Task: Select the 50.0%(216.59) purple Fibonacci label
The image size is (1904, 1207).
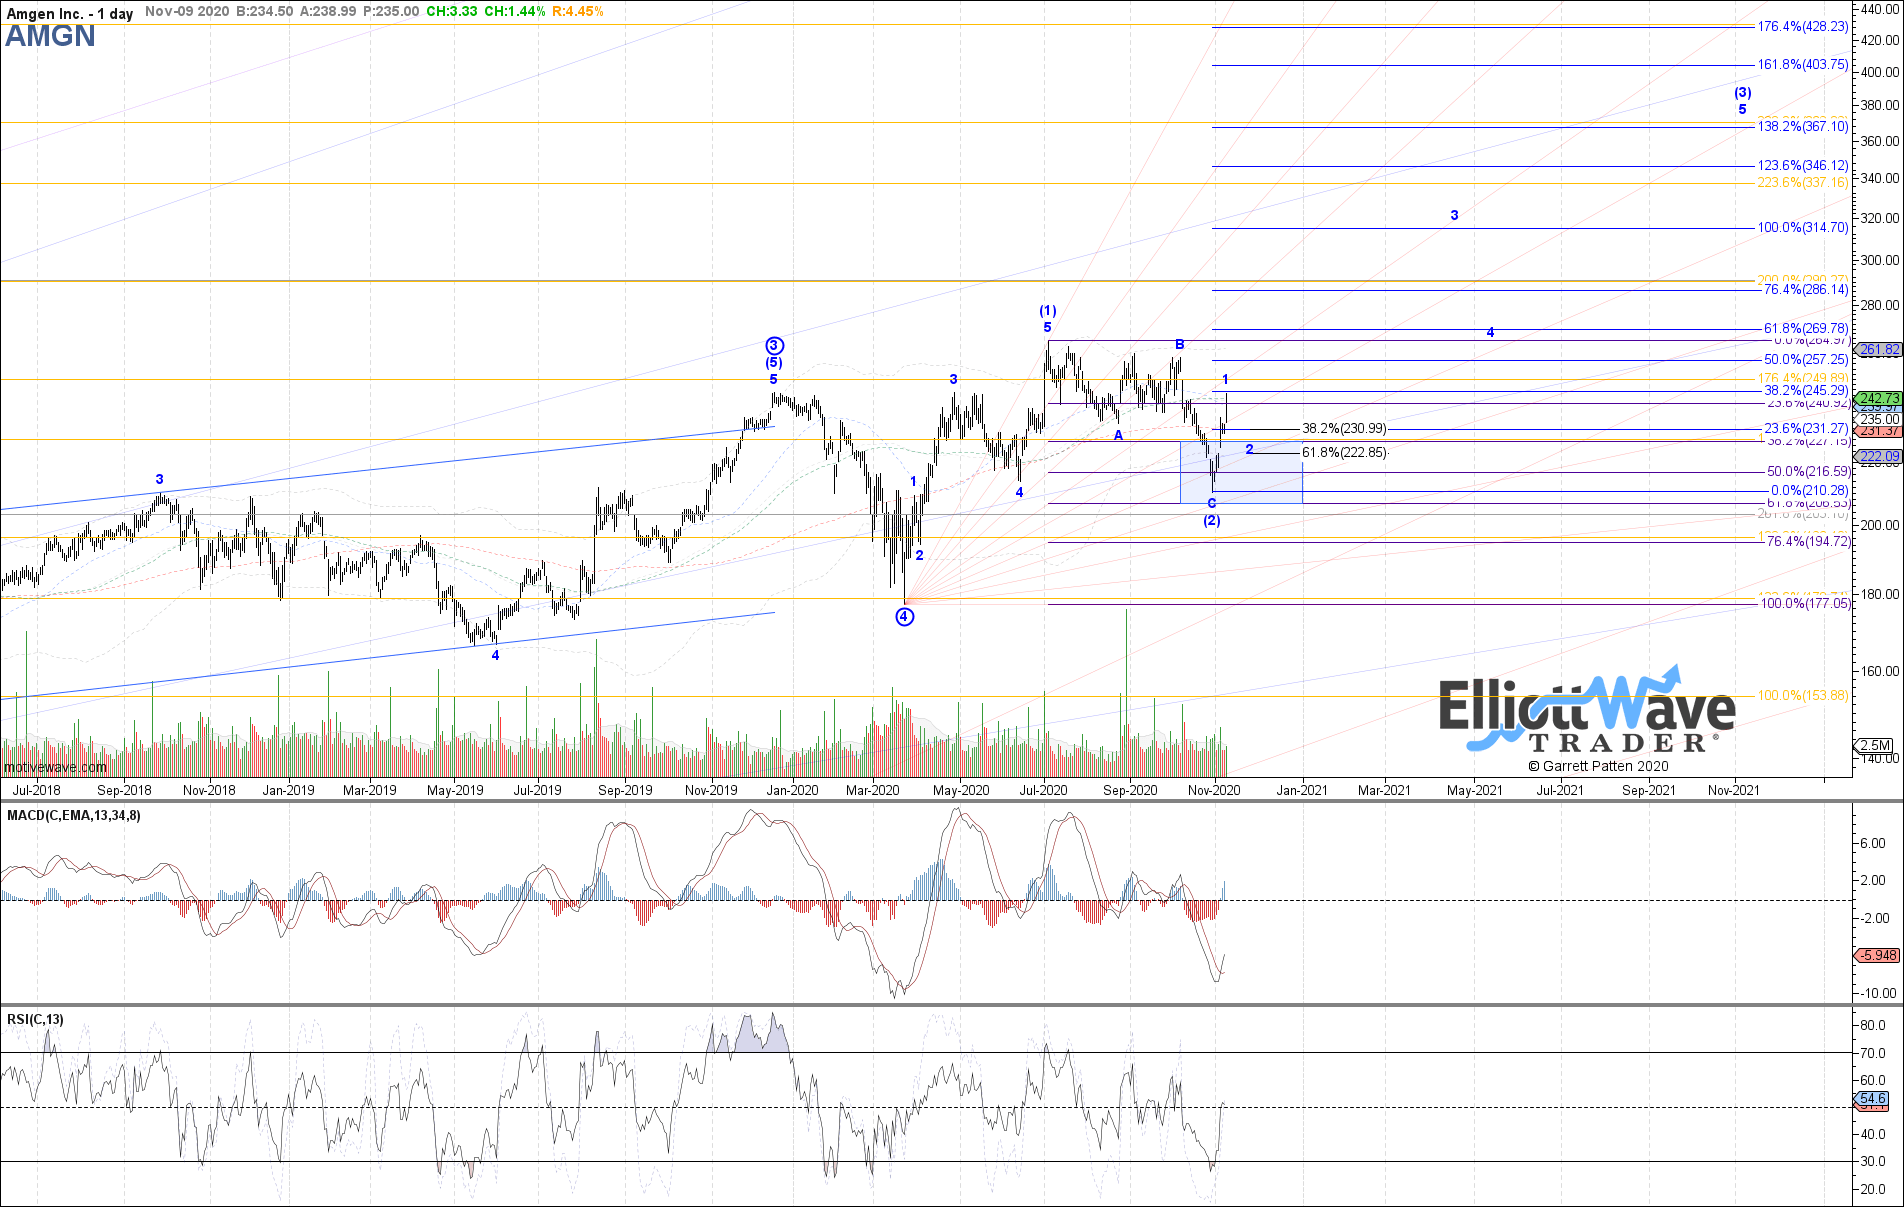Action: point(1808,472)
